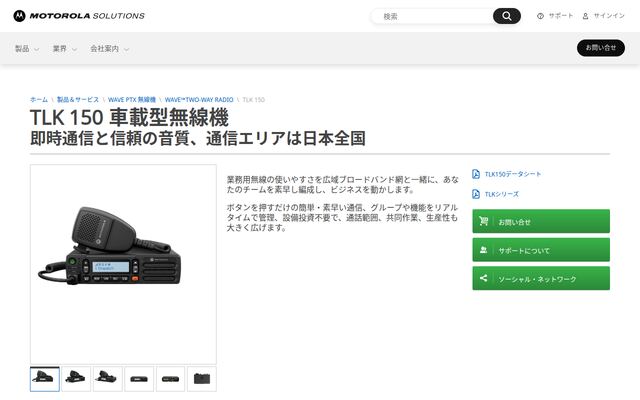
Task: Click the black お問い合せ header button
Action: [x=601, y=48]
